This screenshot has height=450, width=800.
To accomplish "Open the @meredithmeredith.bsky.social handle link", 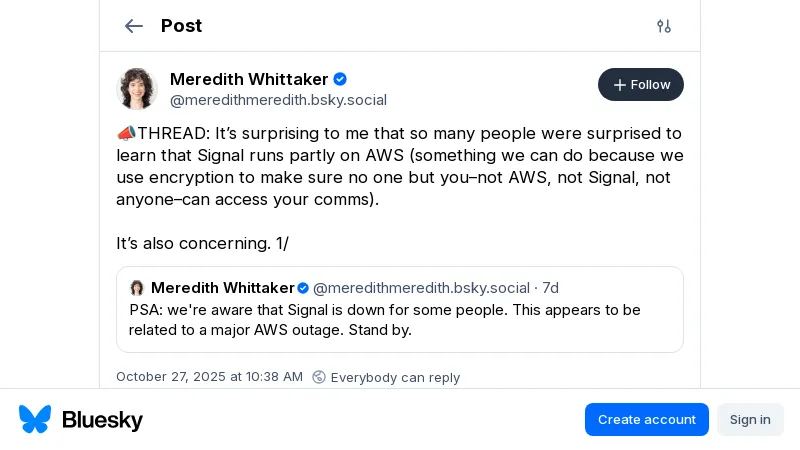I will (x=278, y=100).
